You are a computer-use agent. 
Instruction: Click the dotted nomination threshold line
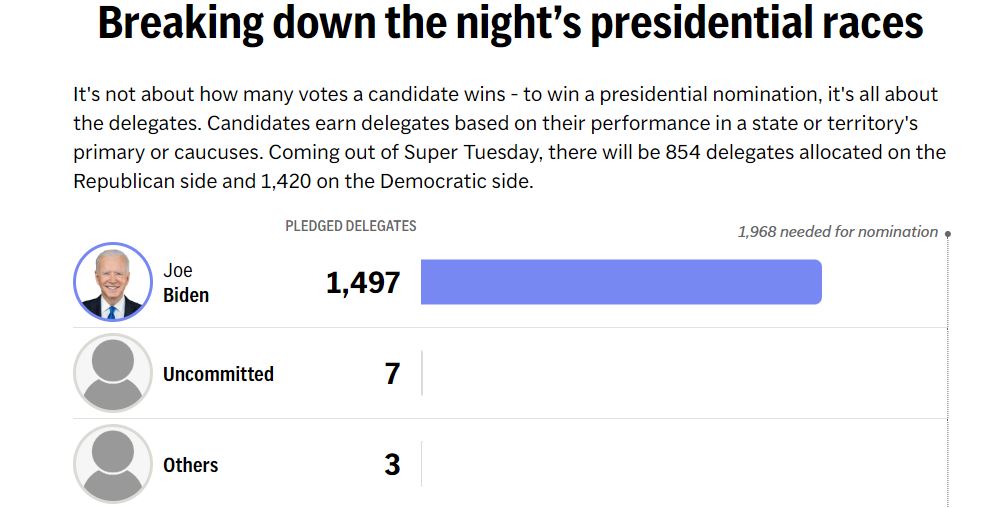(x=947, y=380)
